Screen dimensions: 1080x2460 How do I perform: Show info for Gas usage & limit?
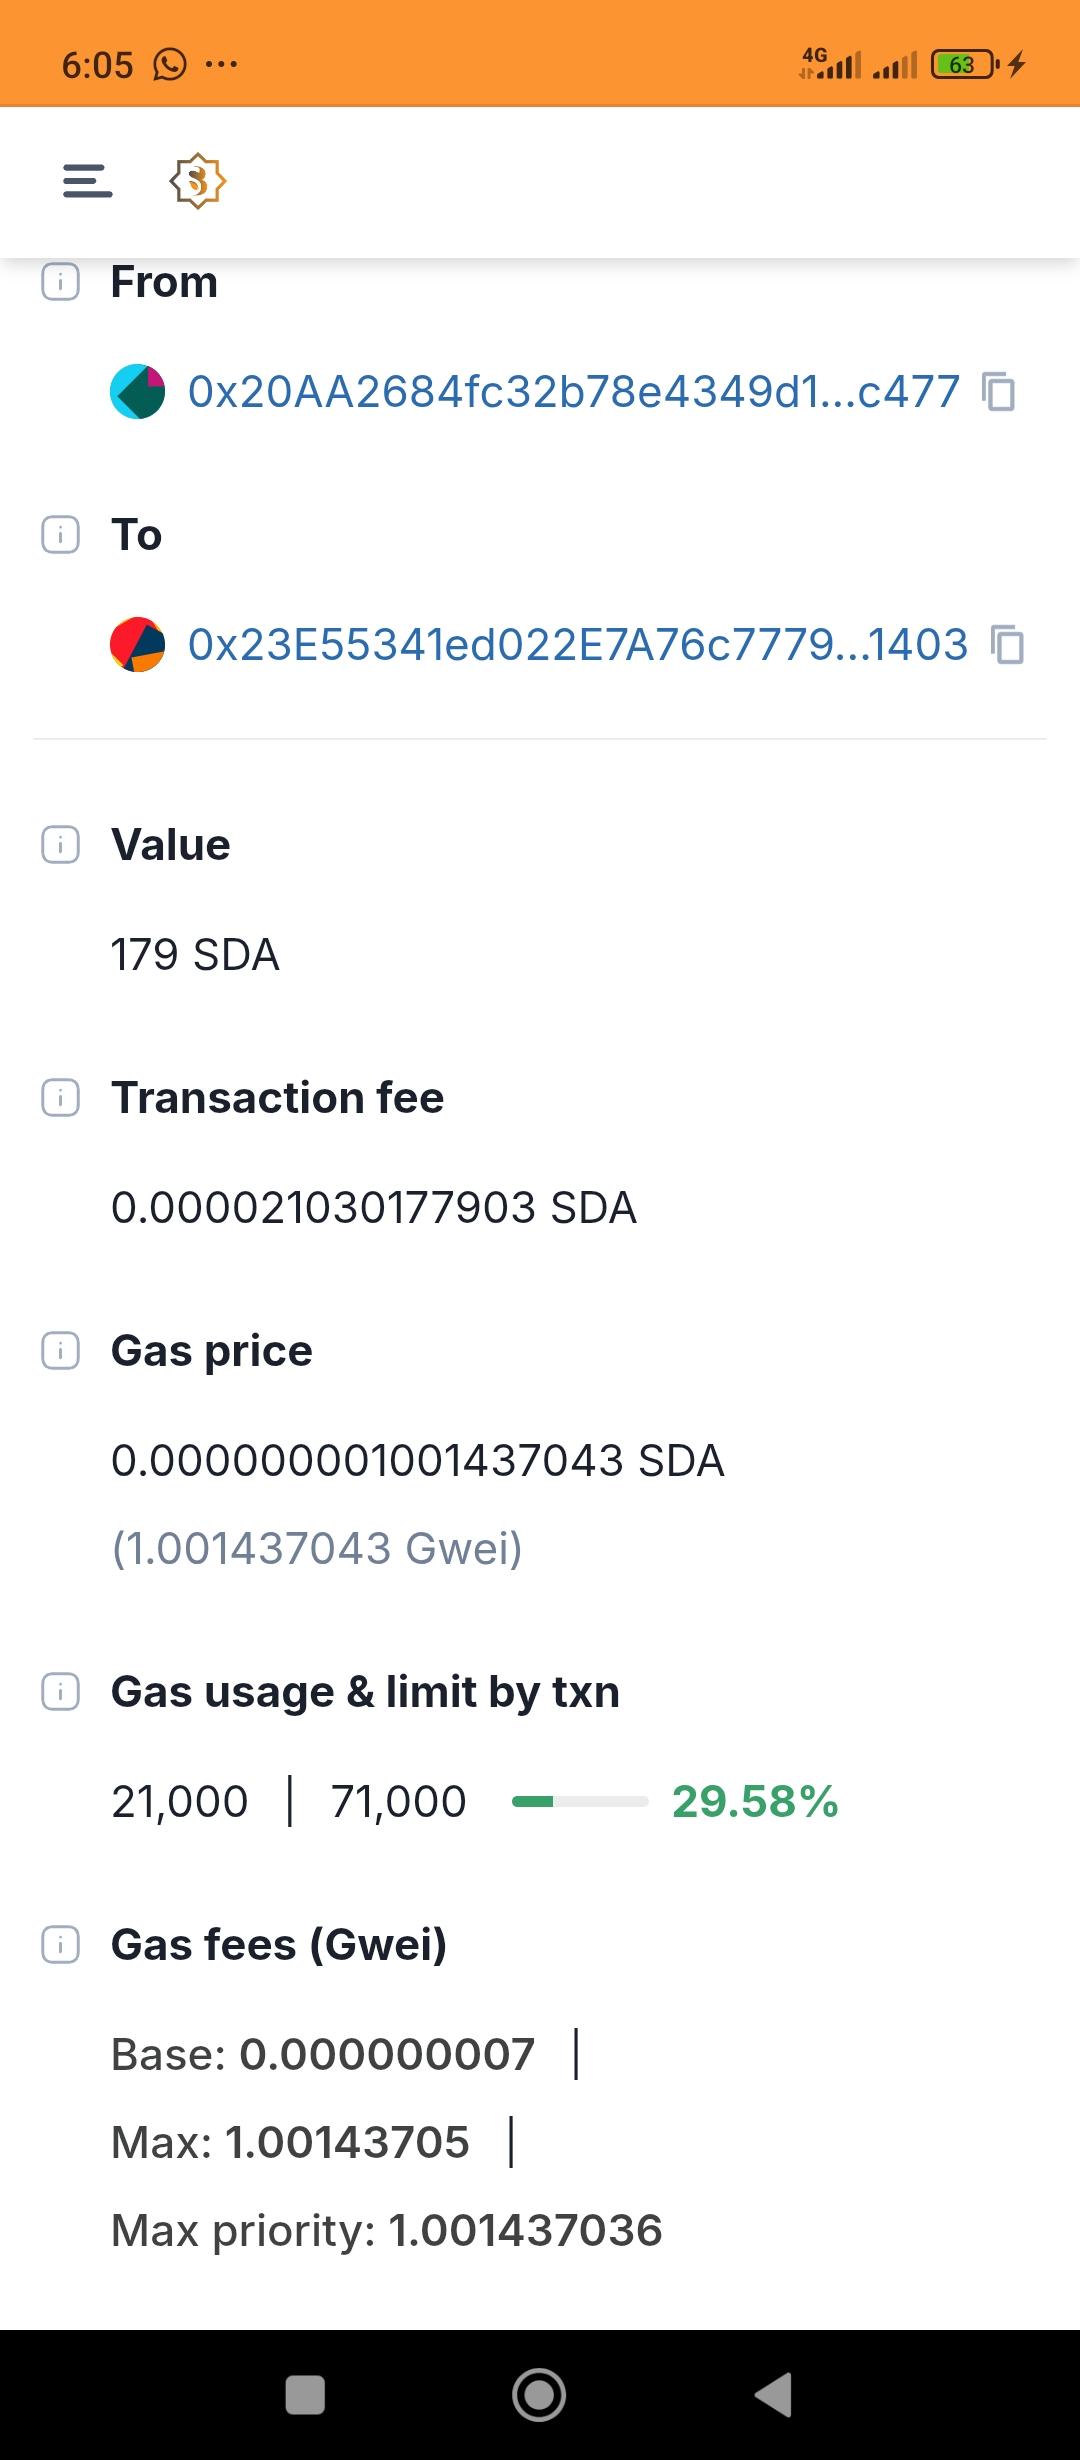point(60,1692)
